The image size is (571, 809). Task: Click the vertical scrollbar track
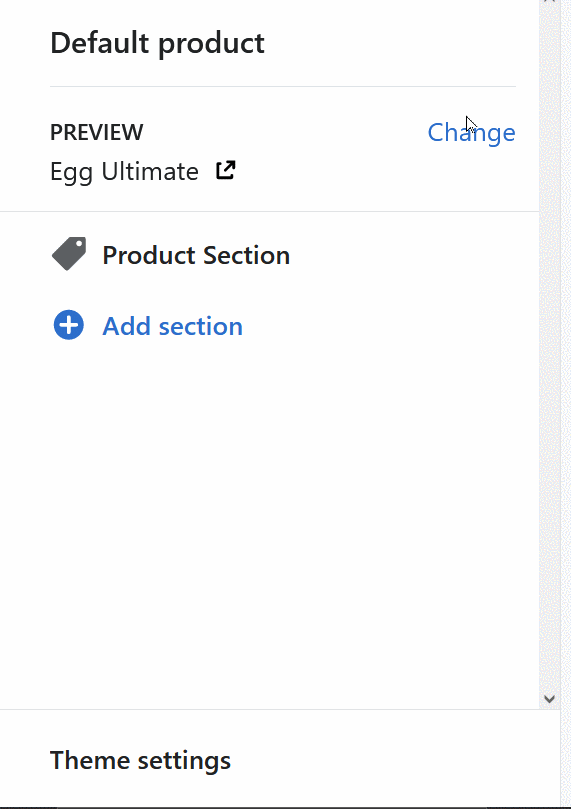click(x=549, y=349)
